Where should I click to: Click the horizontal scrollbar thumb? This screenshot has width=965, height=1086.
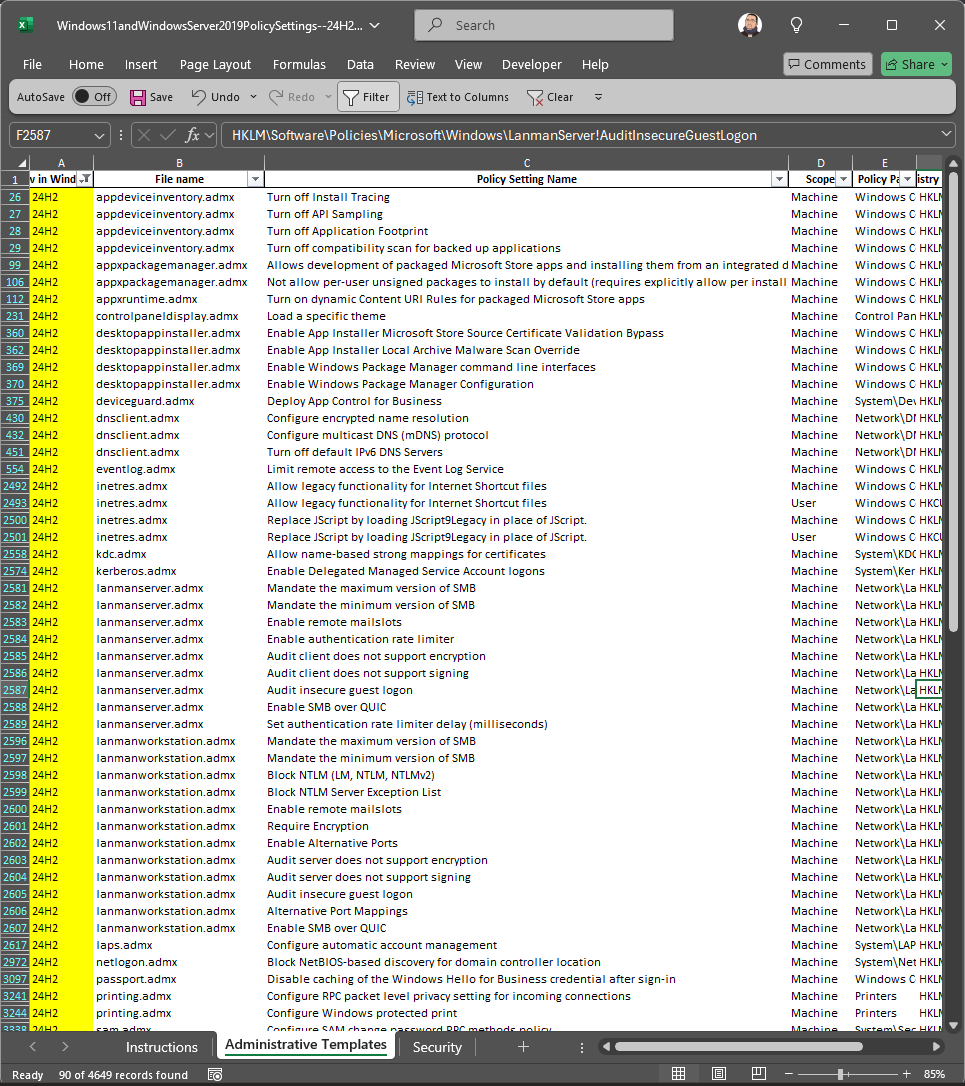click(x=738, y=1047)
